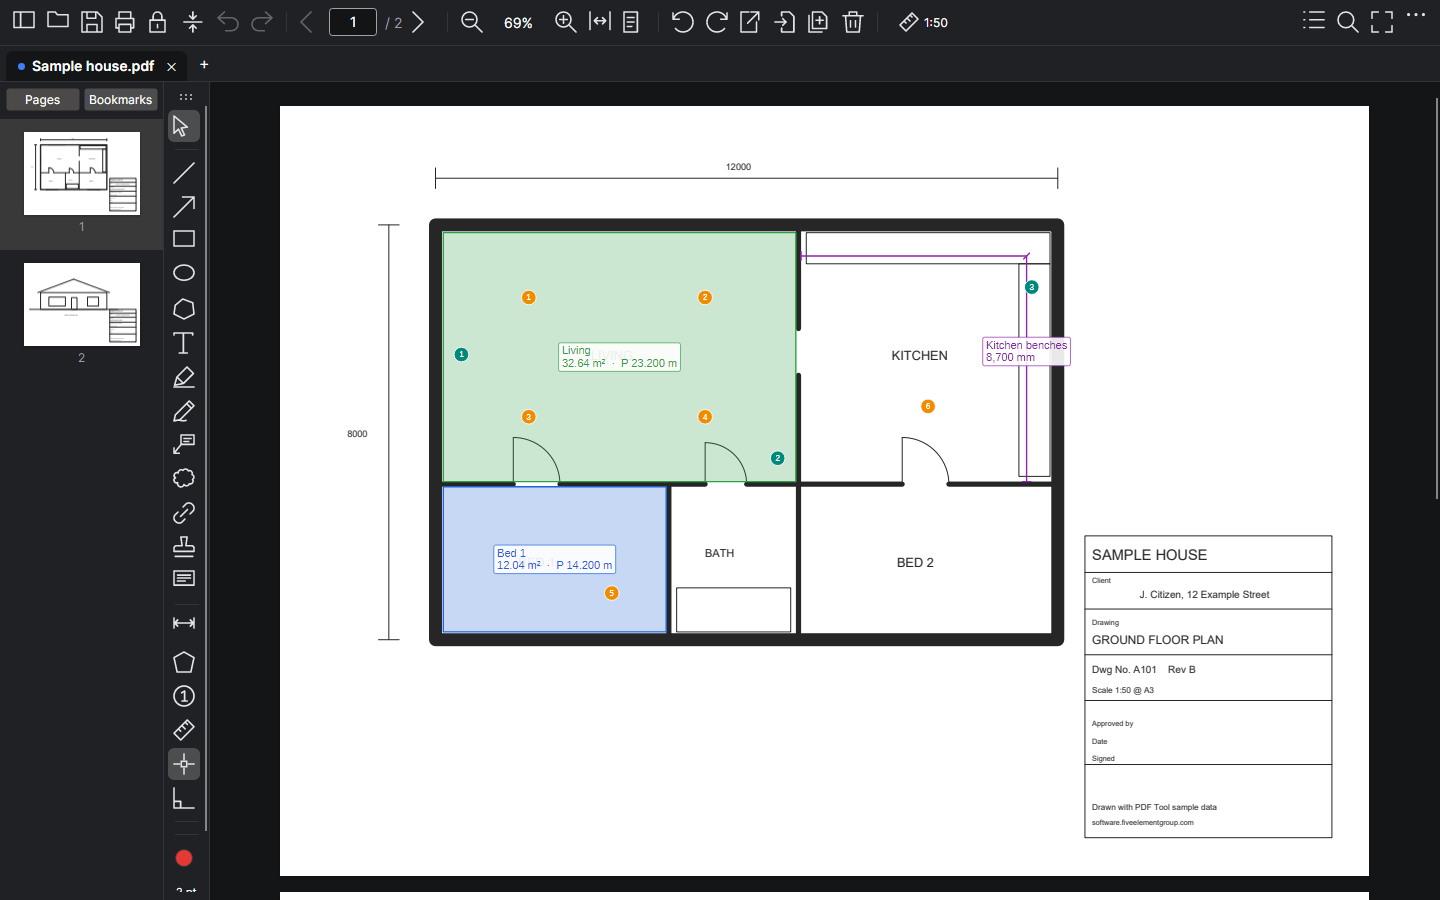The image size is (1440, 900).
Task: Choose the Rectangle shape tool
Action: 184,239
